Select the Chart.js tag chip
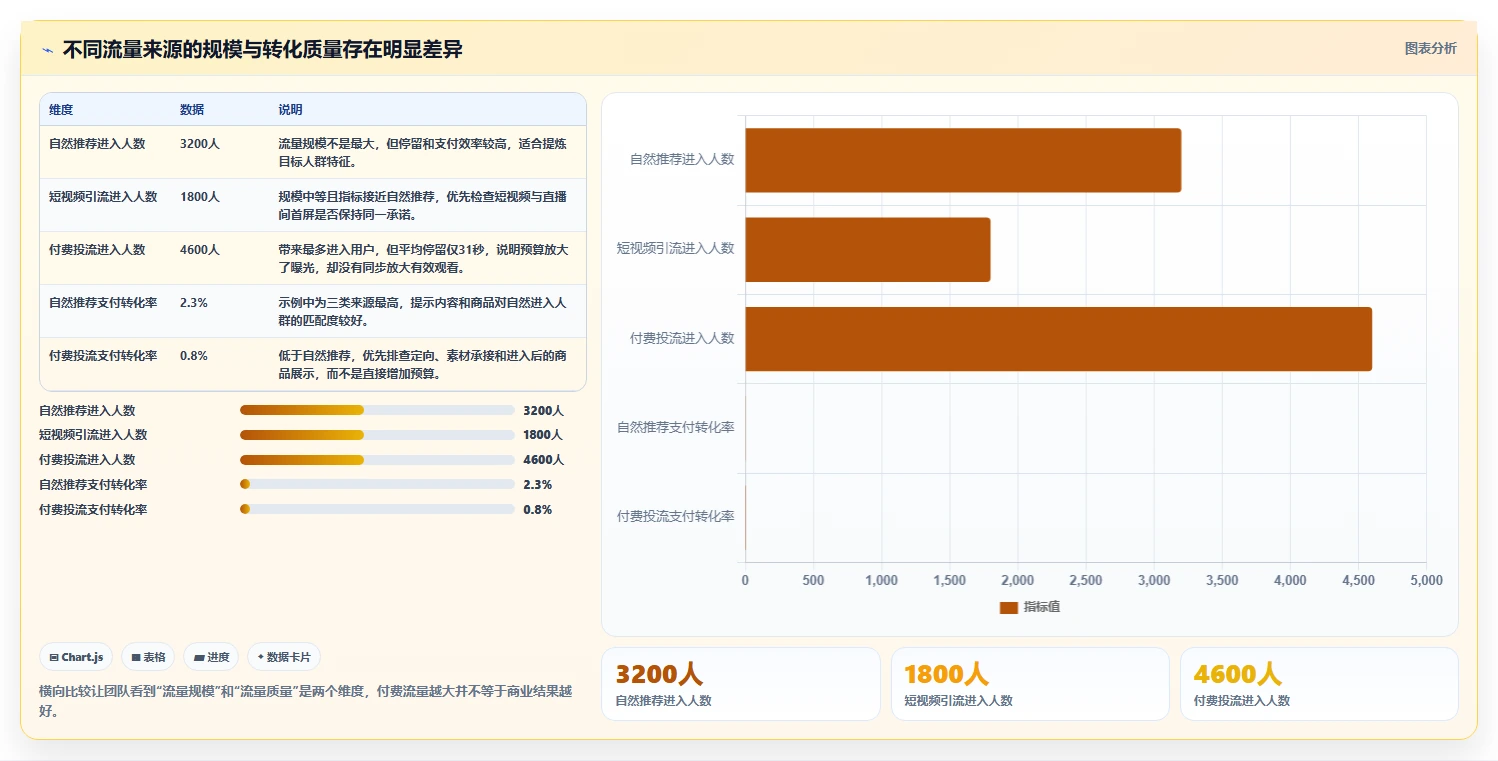Screen dimensions: 1498x761 (77, 657)
